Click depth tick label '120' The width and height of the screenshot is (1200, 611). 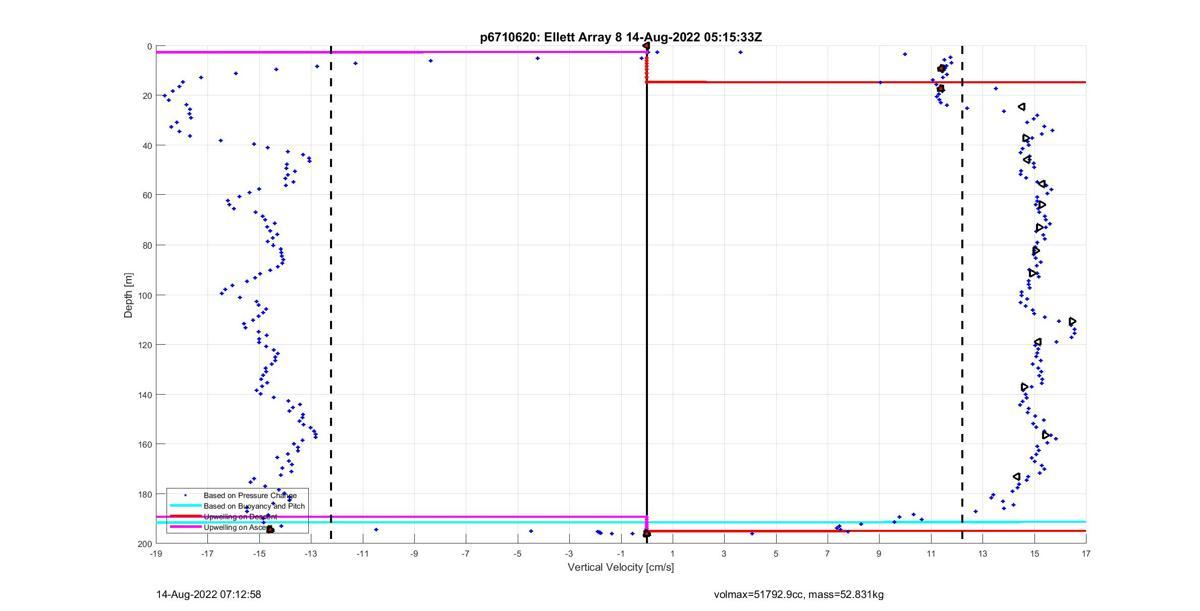(145, 345)
